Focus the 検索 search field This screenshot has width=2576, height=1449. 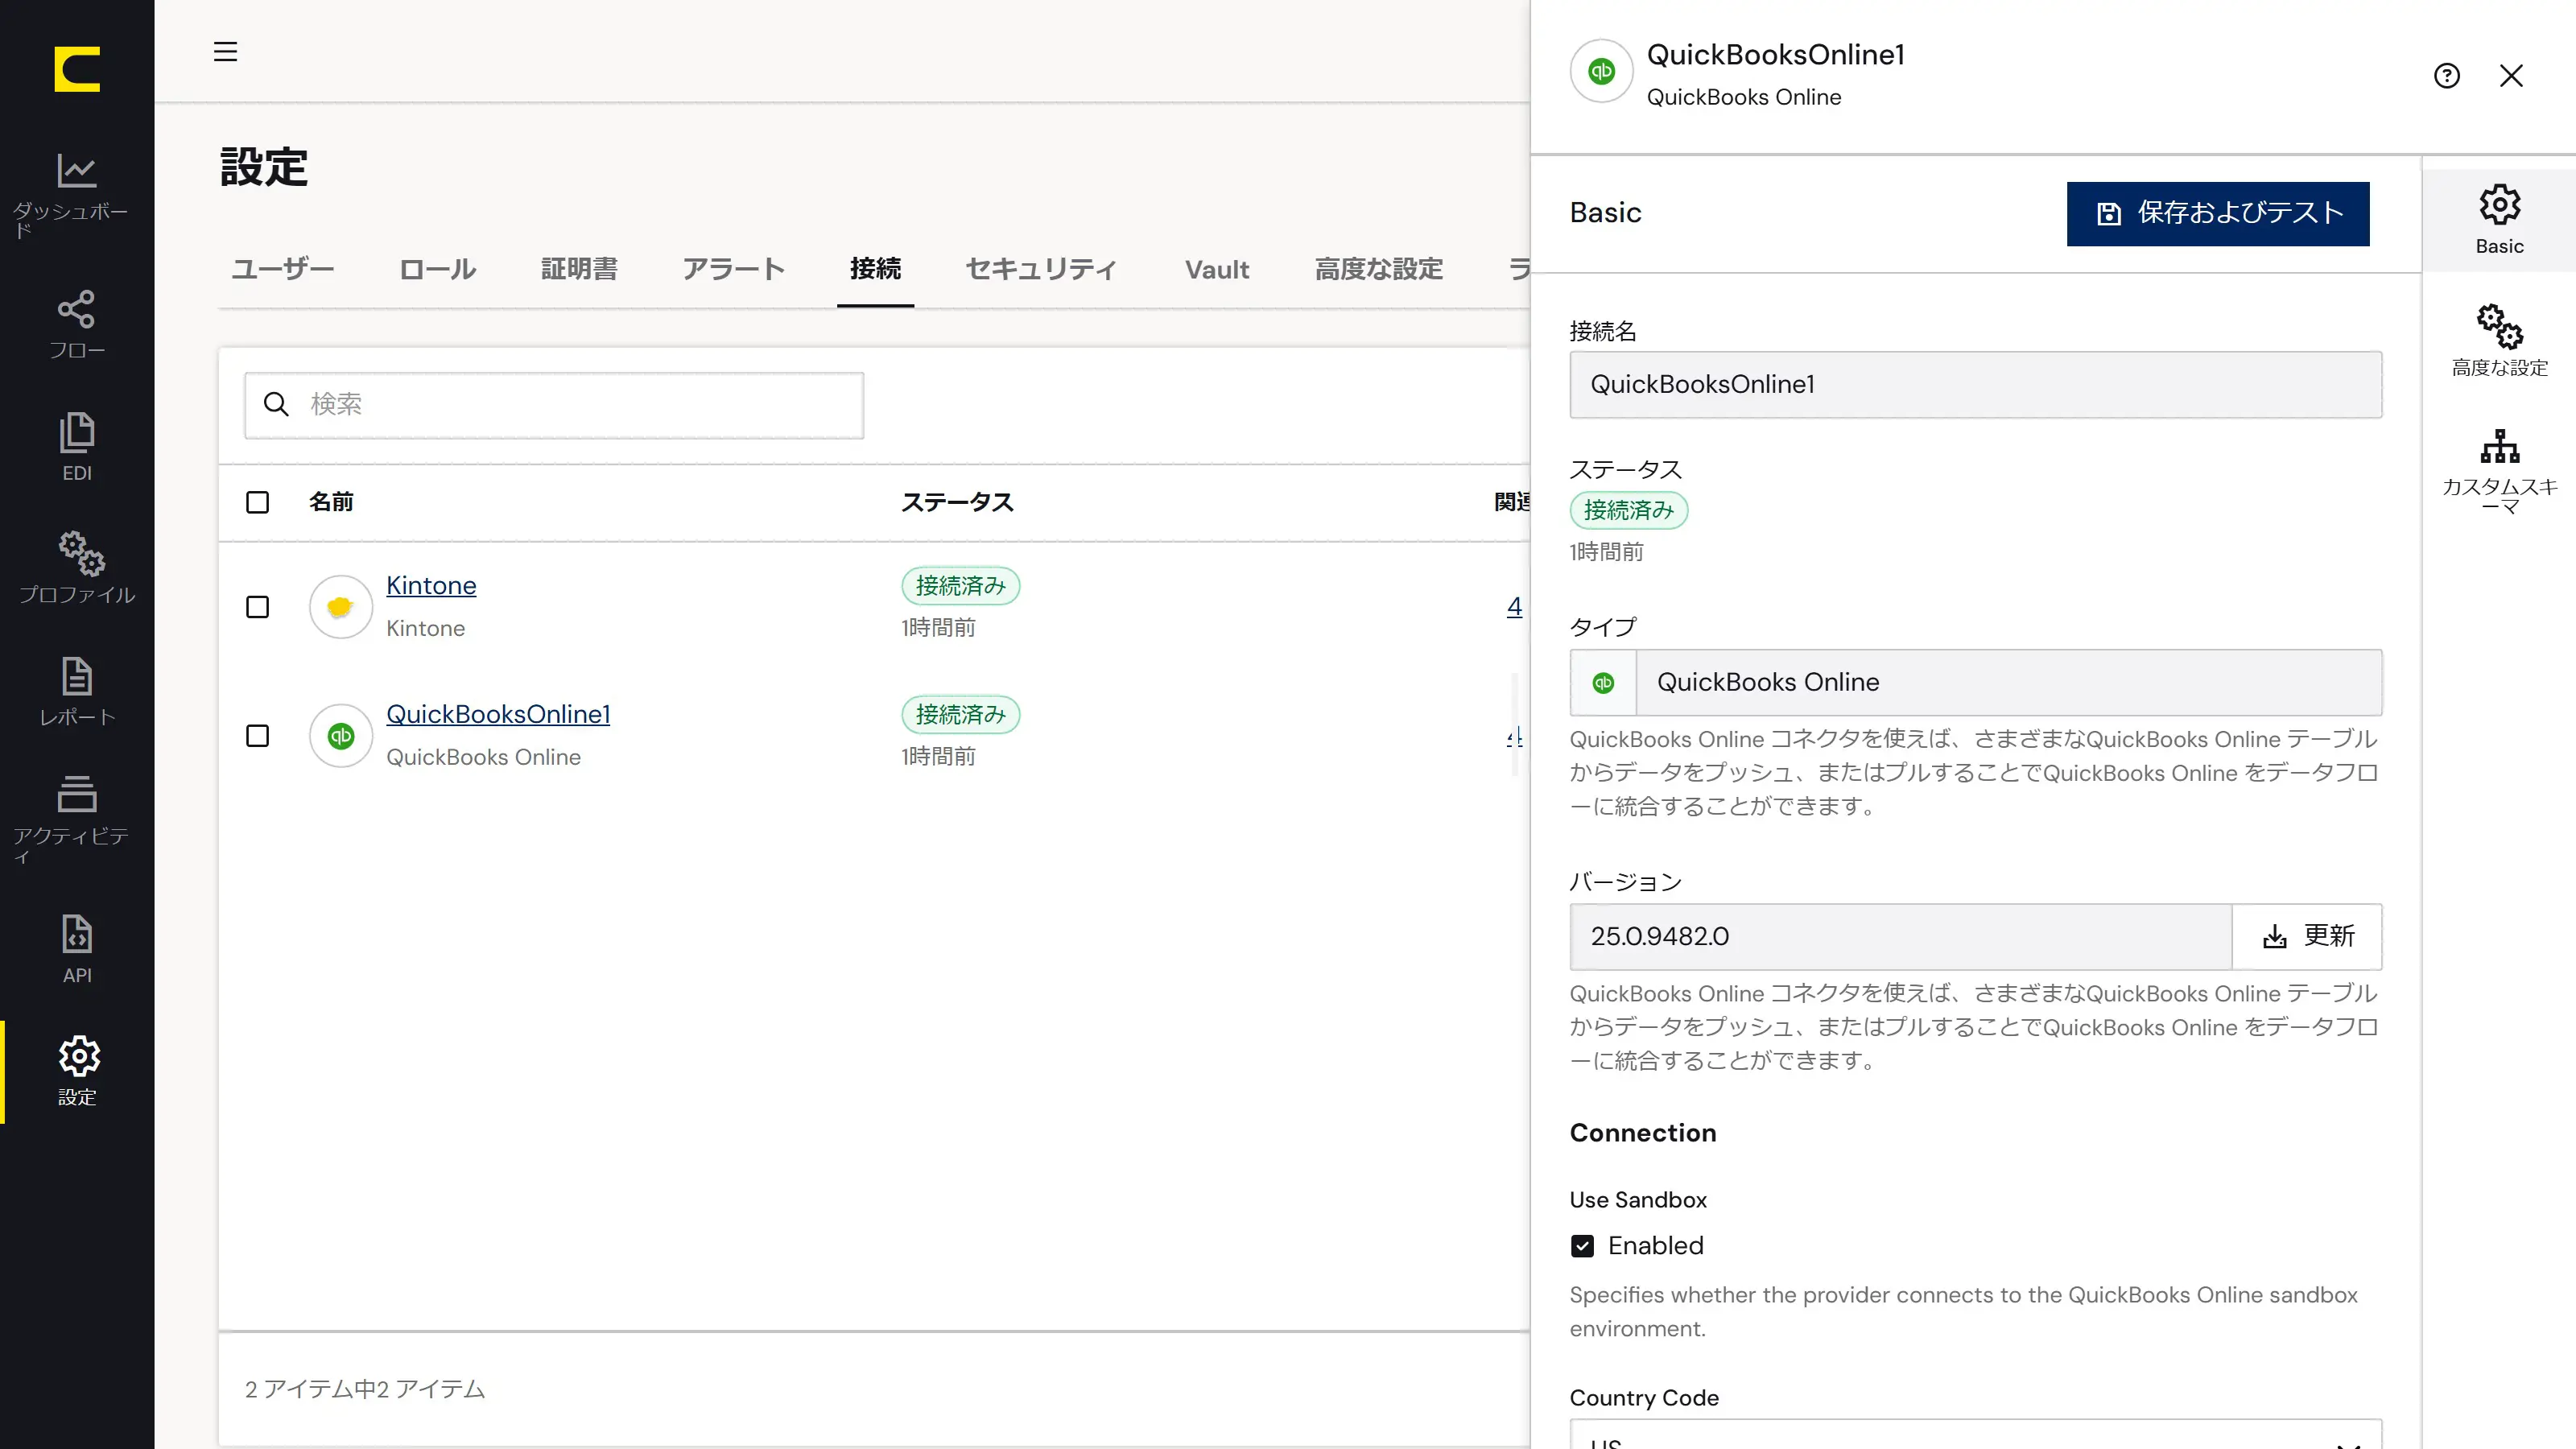[554, 405]
